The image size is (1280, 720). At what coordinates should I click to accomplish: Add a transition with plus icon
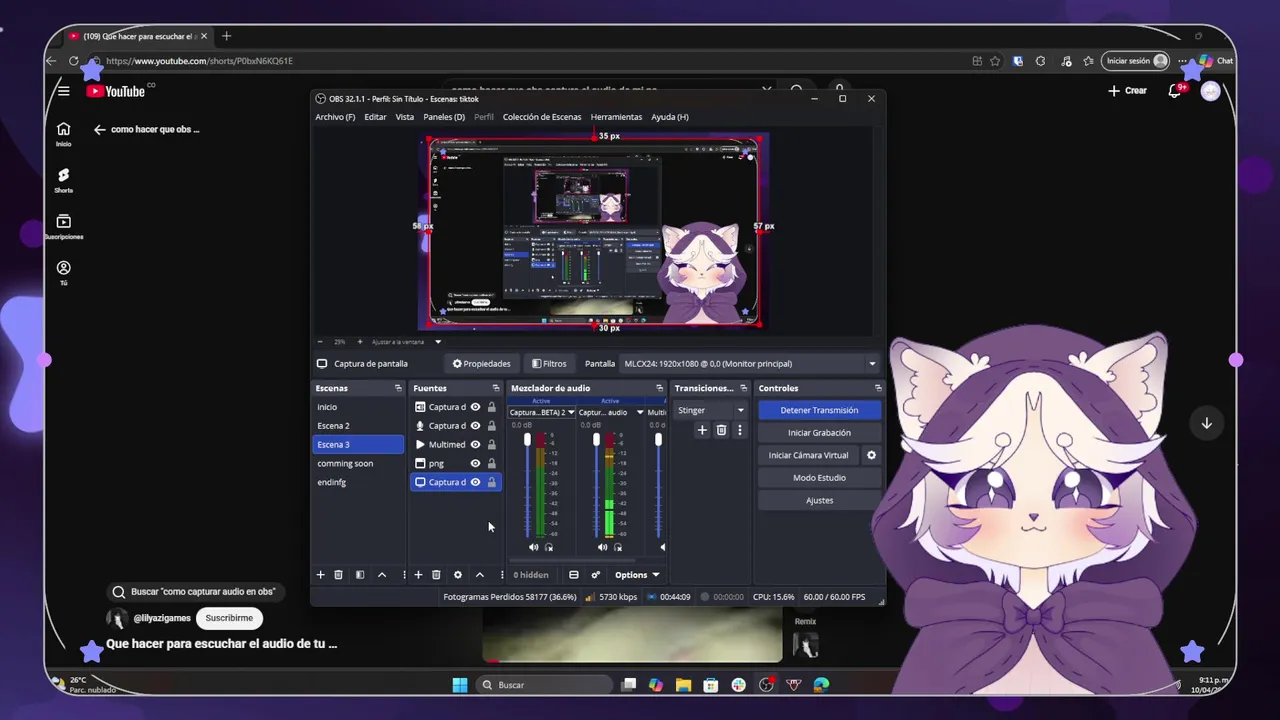coord(702,430)
